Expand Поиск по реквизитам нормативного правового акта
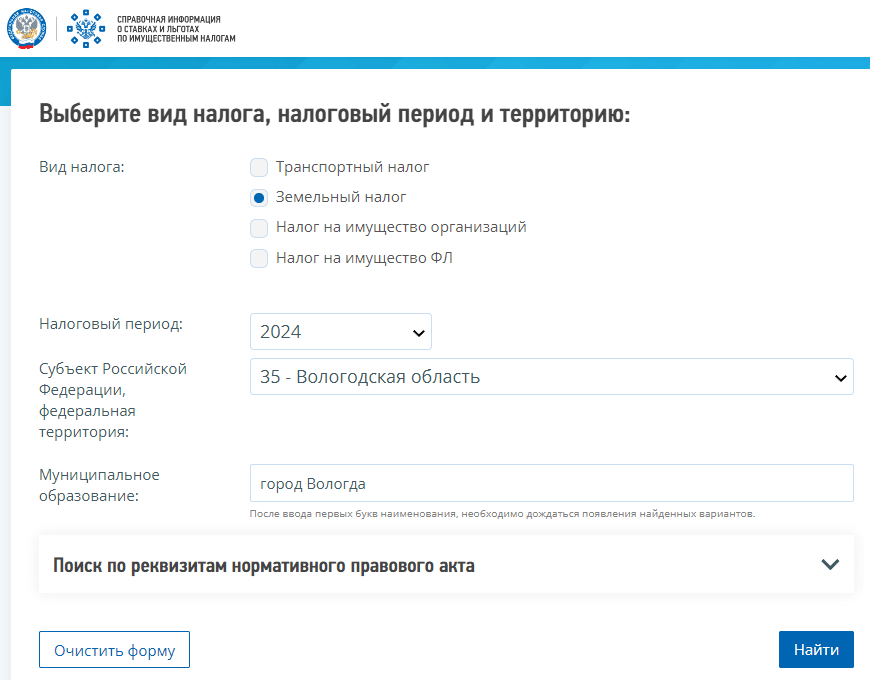The image size is (870, 680). click(x=446, y=565)
